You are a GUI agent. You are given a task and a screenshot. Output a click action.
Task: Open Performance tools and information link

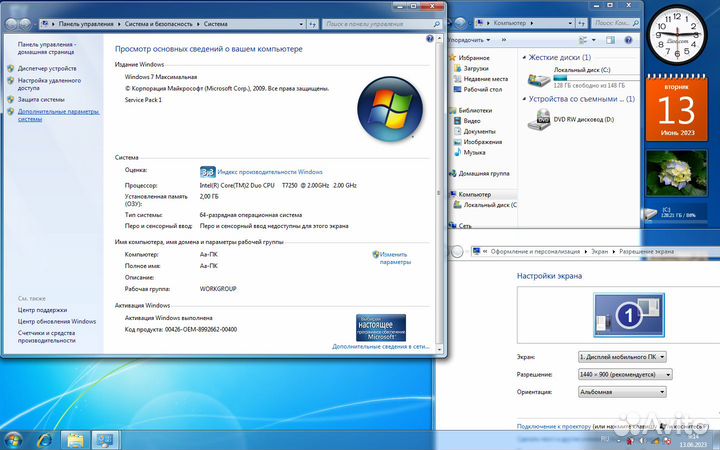pyautogui.click(x=46, y=337)
